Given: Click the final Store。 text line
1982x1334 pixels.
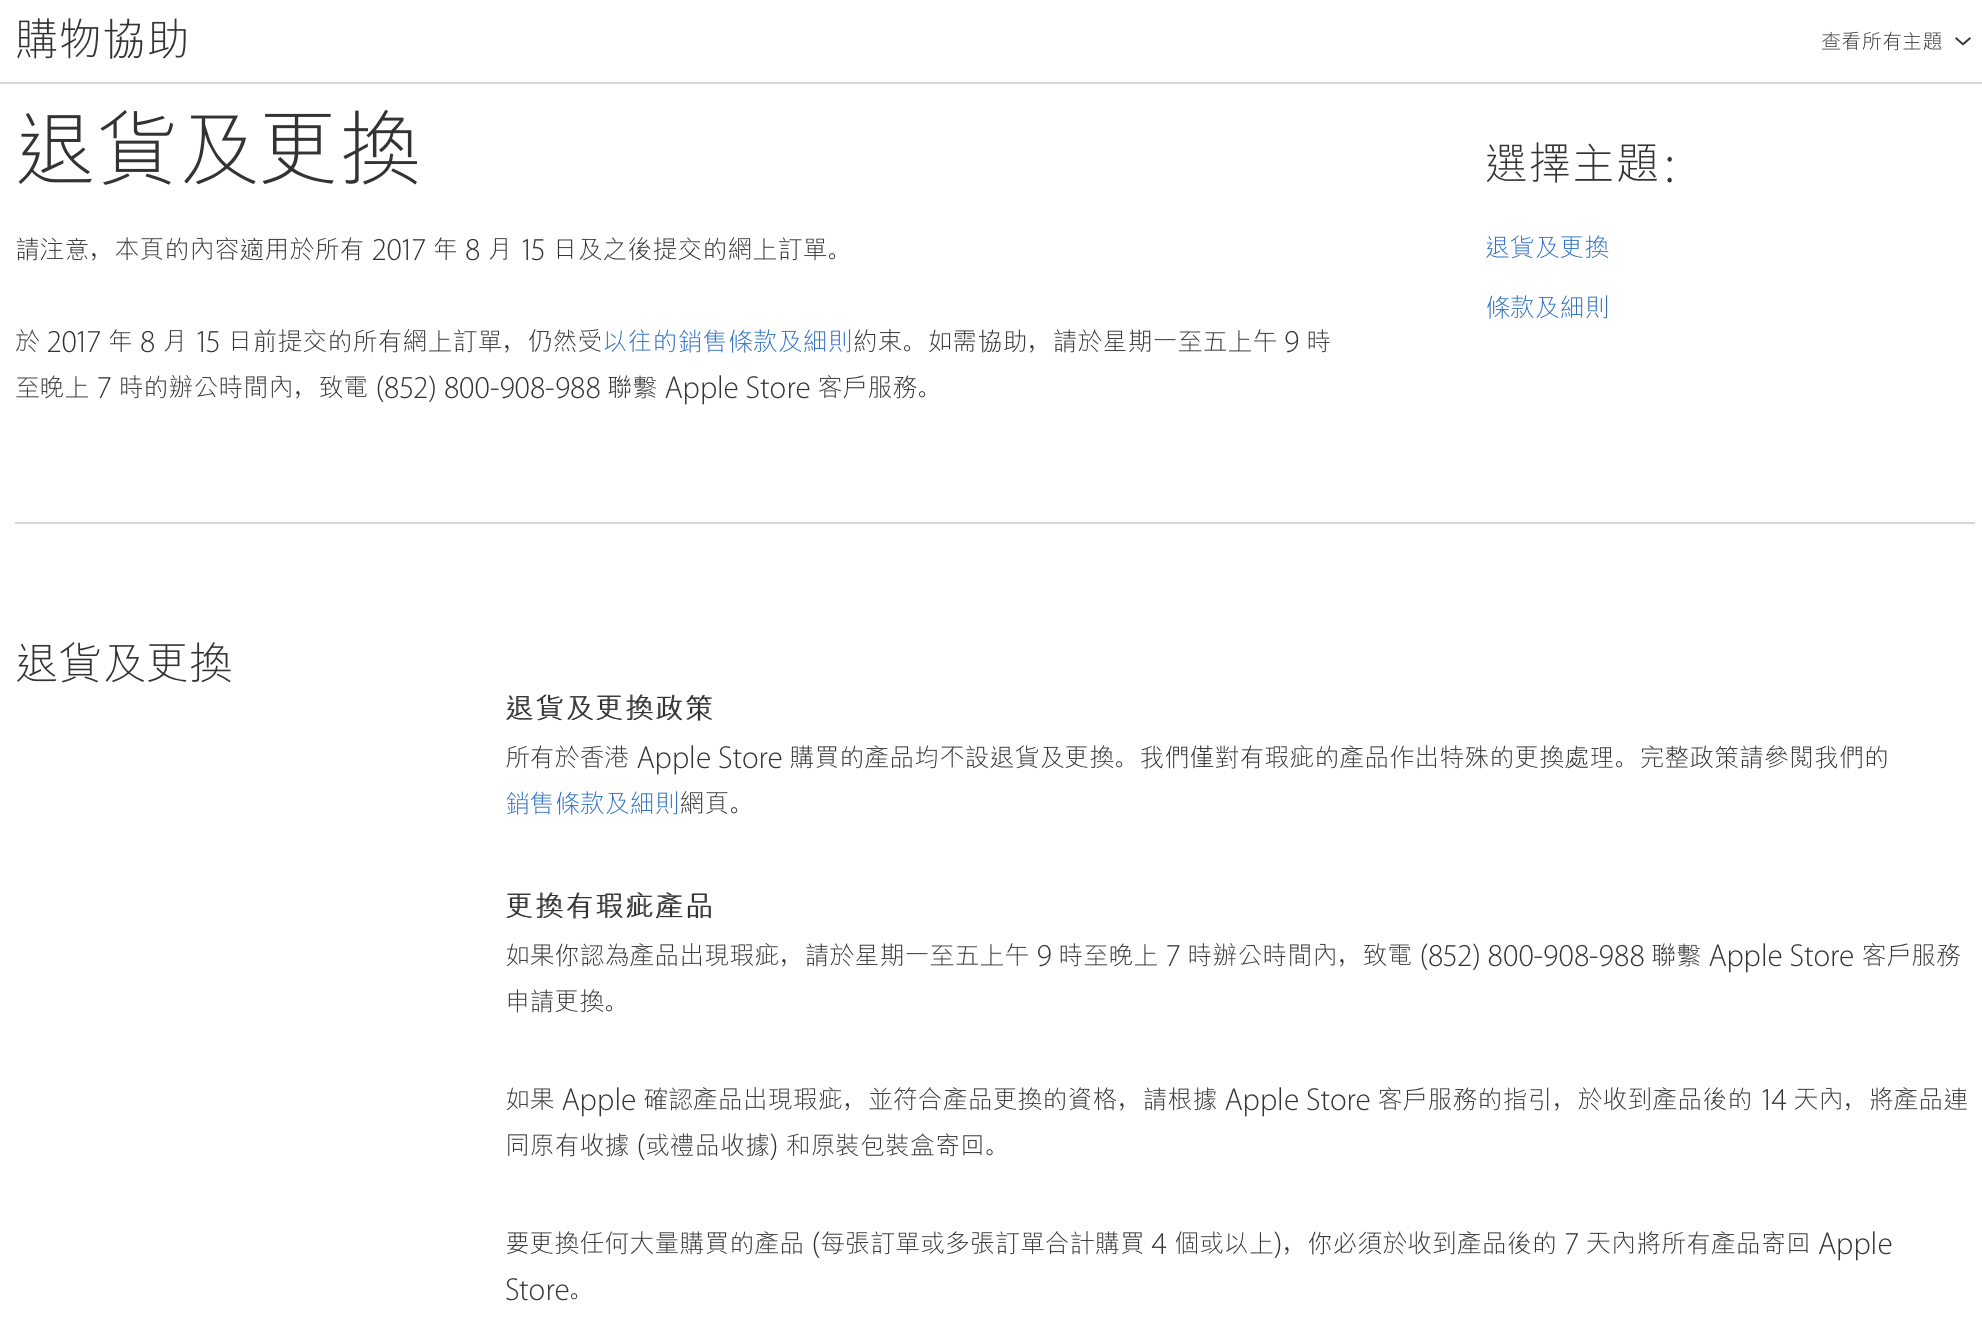Looking at the screenshot, I should pos(541,1290).
